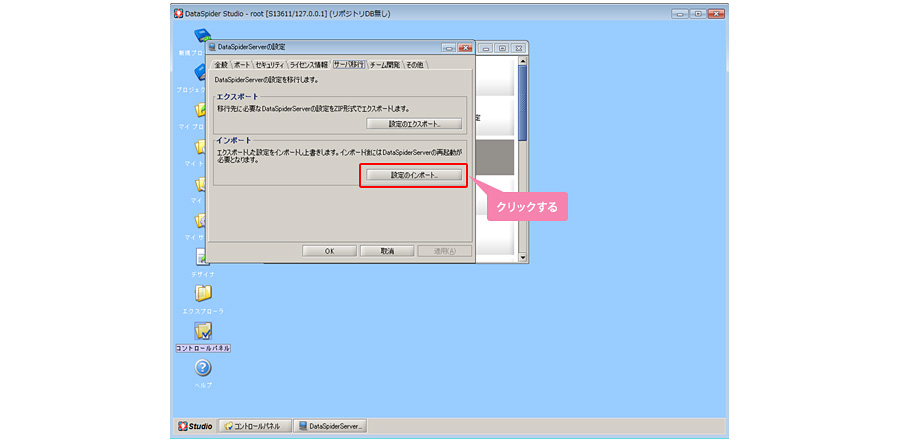Image resolution: width=900 pixels, height=444 pixels.
Task: Click the Studio start button in taskbar
Action: [x=195, y=426]
